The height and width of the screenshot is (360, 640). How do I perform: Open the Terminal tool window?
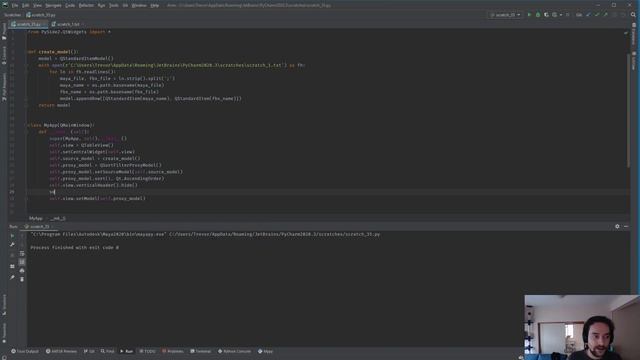(x=200, y=351)
